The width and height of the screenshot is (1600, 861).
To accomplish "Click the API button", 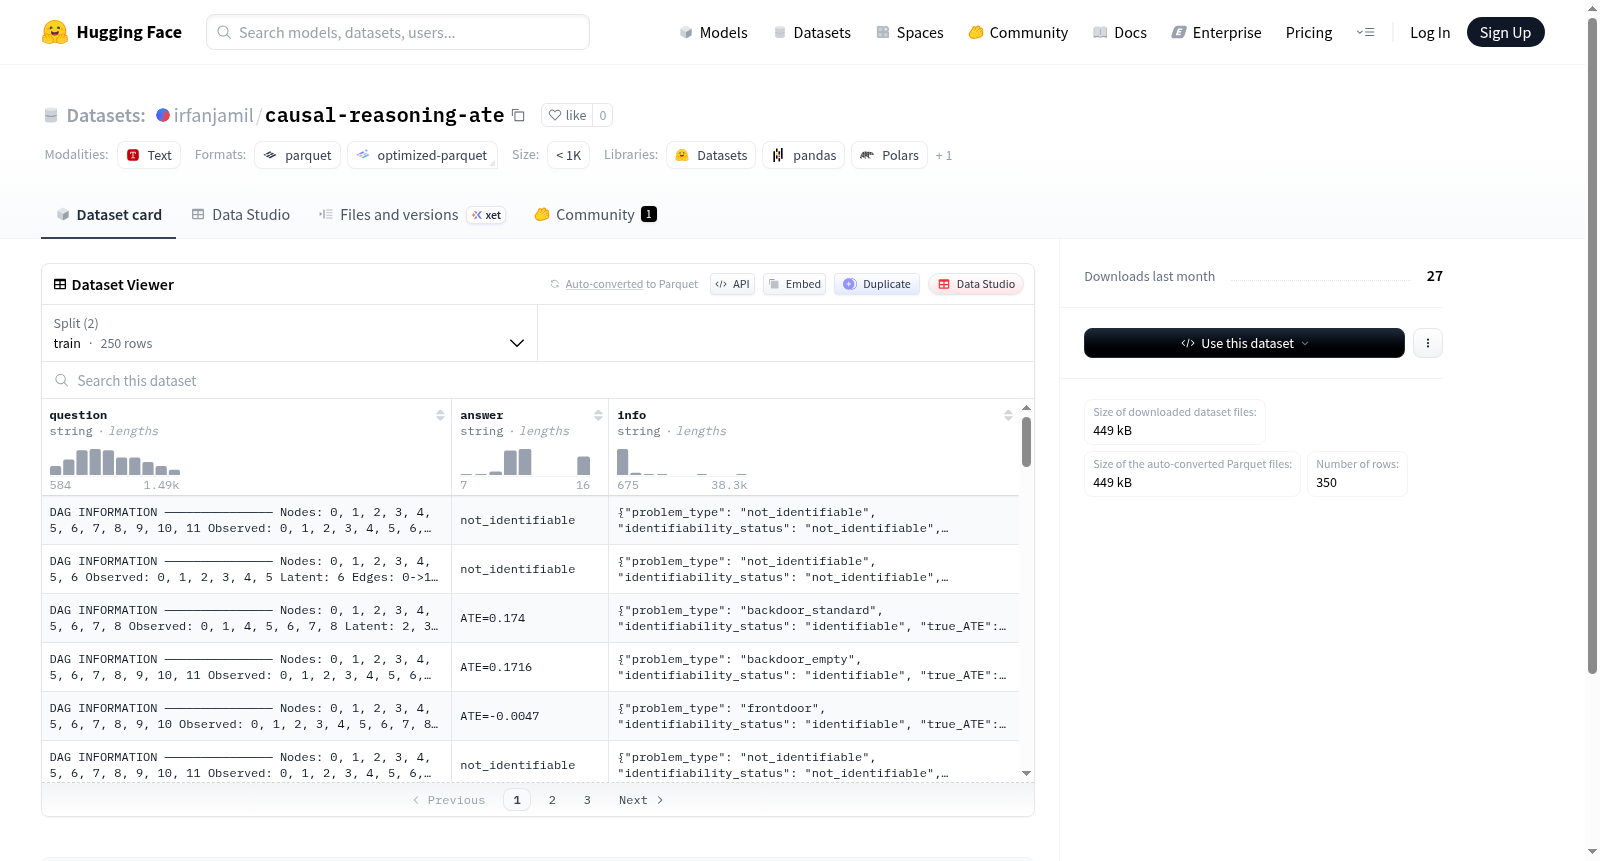I will pos(732,284).
